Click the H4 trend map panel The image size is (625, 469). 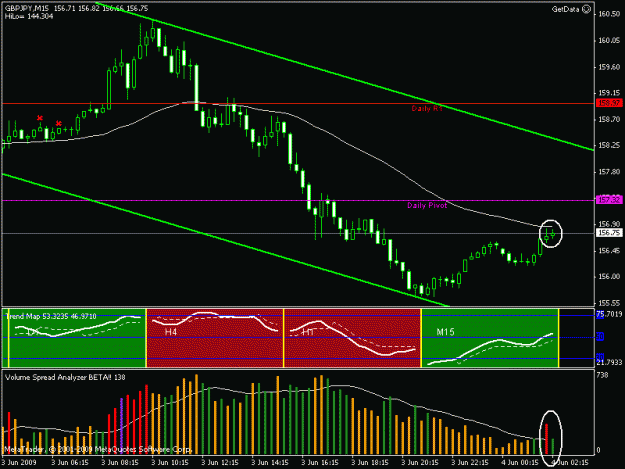click(215, 338)
